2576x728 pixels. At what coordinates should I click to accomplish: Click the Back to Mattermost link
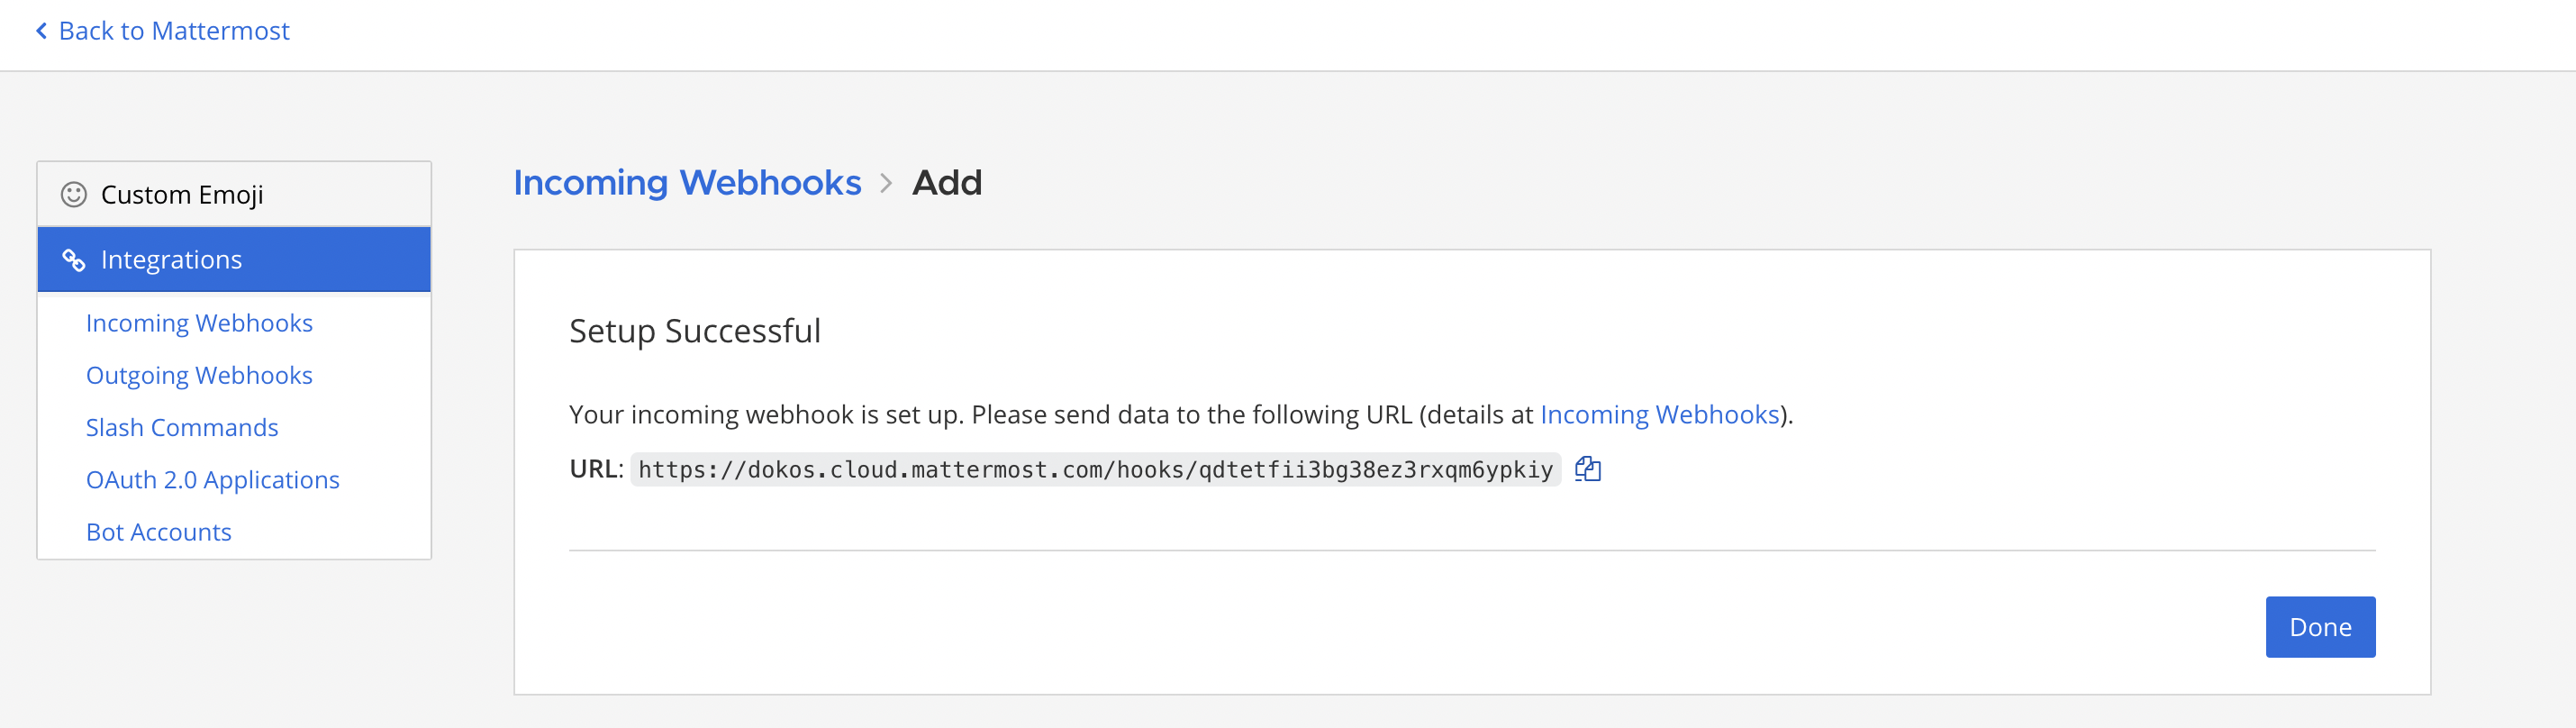click(175, 30)
